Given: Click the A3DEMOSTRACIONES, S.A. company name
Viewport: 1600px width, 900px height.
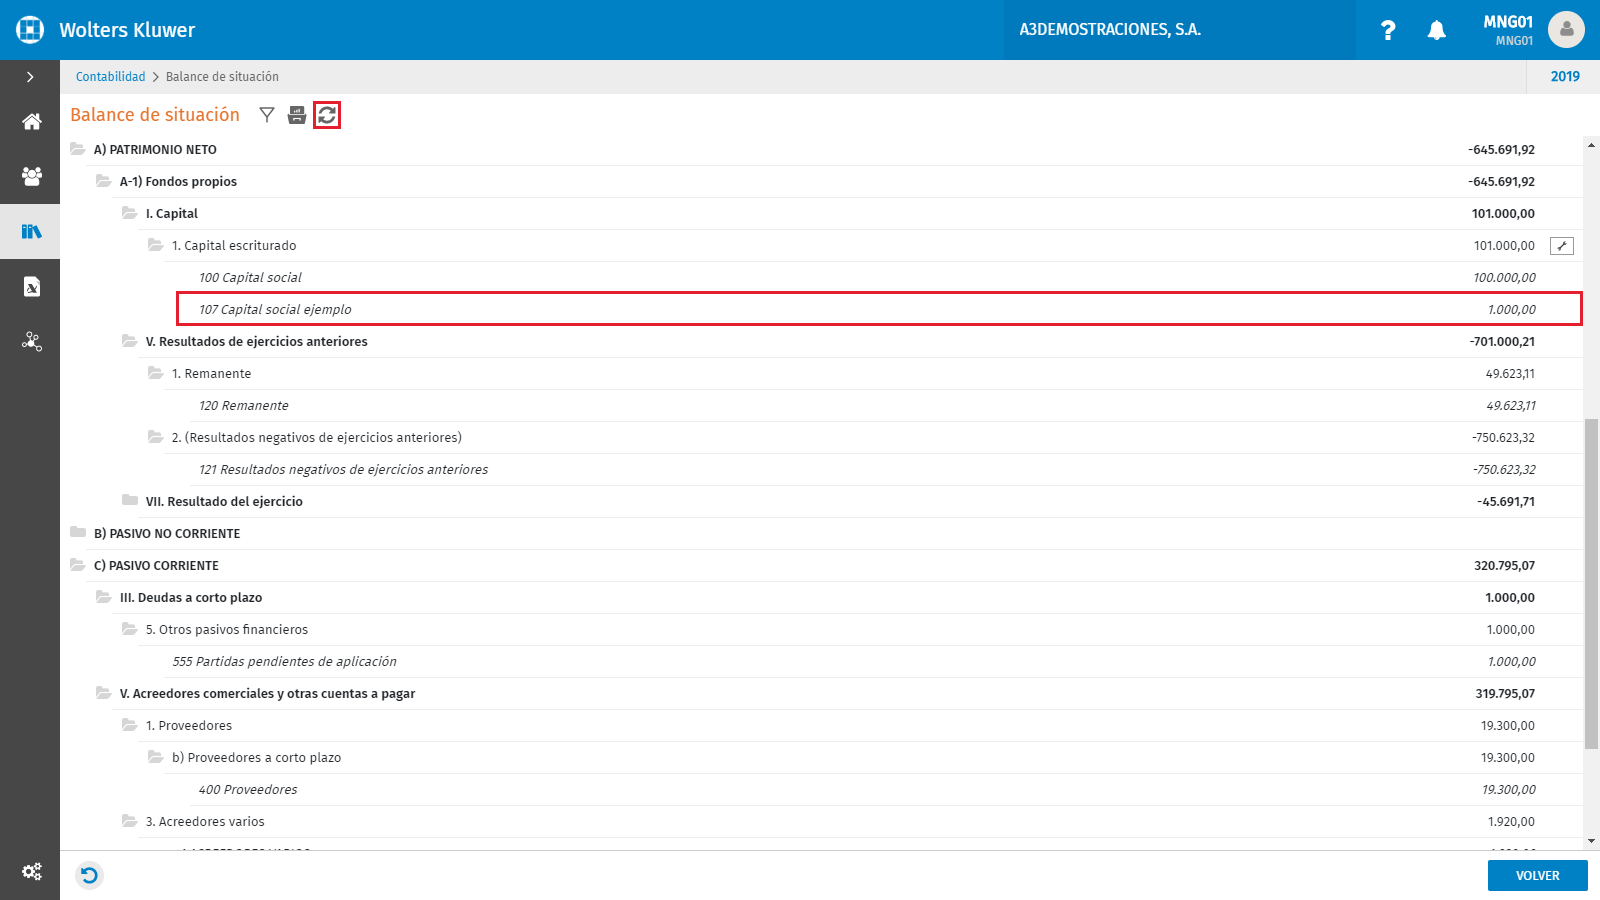Looking at the screenshot, I should click(1110, 30).
